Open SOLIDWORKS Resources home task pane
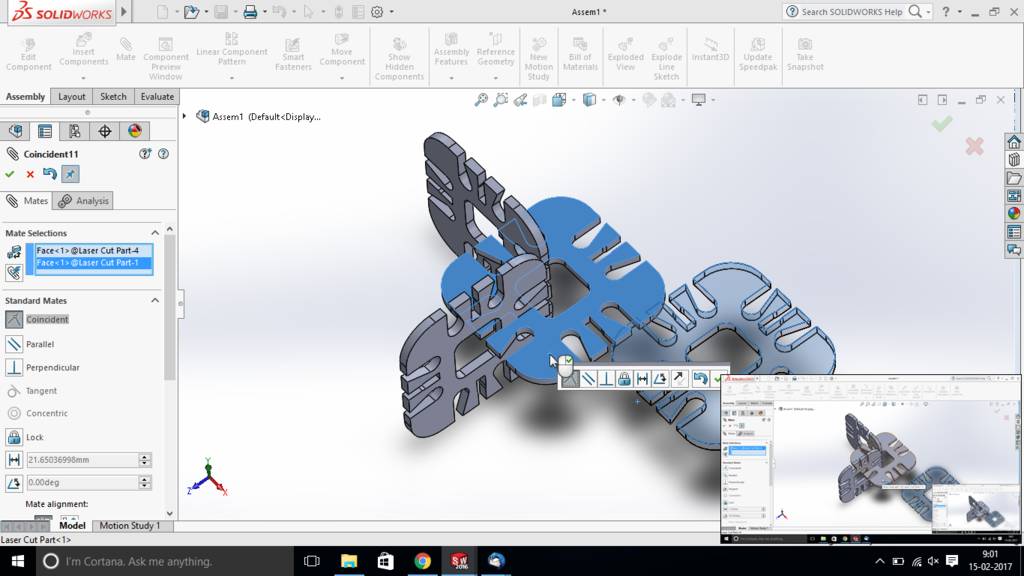The height and width of the screenshot is (576, 1024). [x=1014, y=142]
